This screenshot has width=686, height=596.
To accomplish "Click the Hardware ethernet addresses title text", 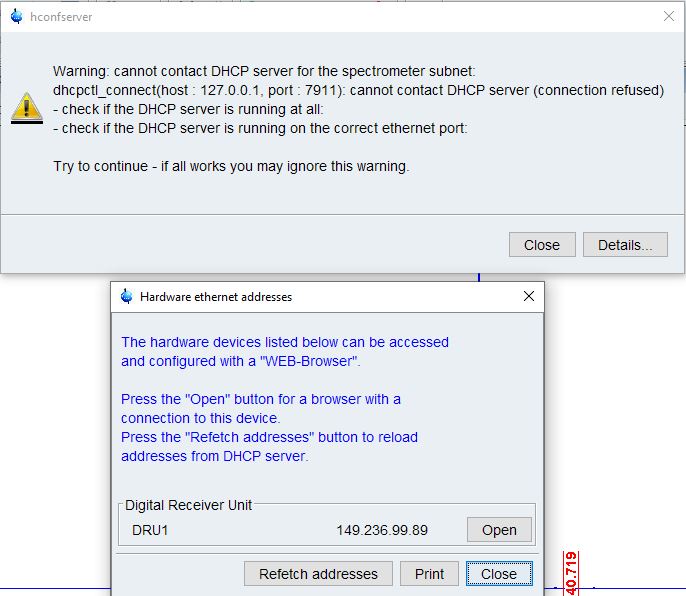I will 216,297.
